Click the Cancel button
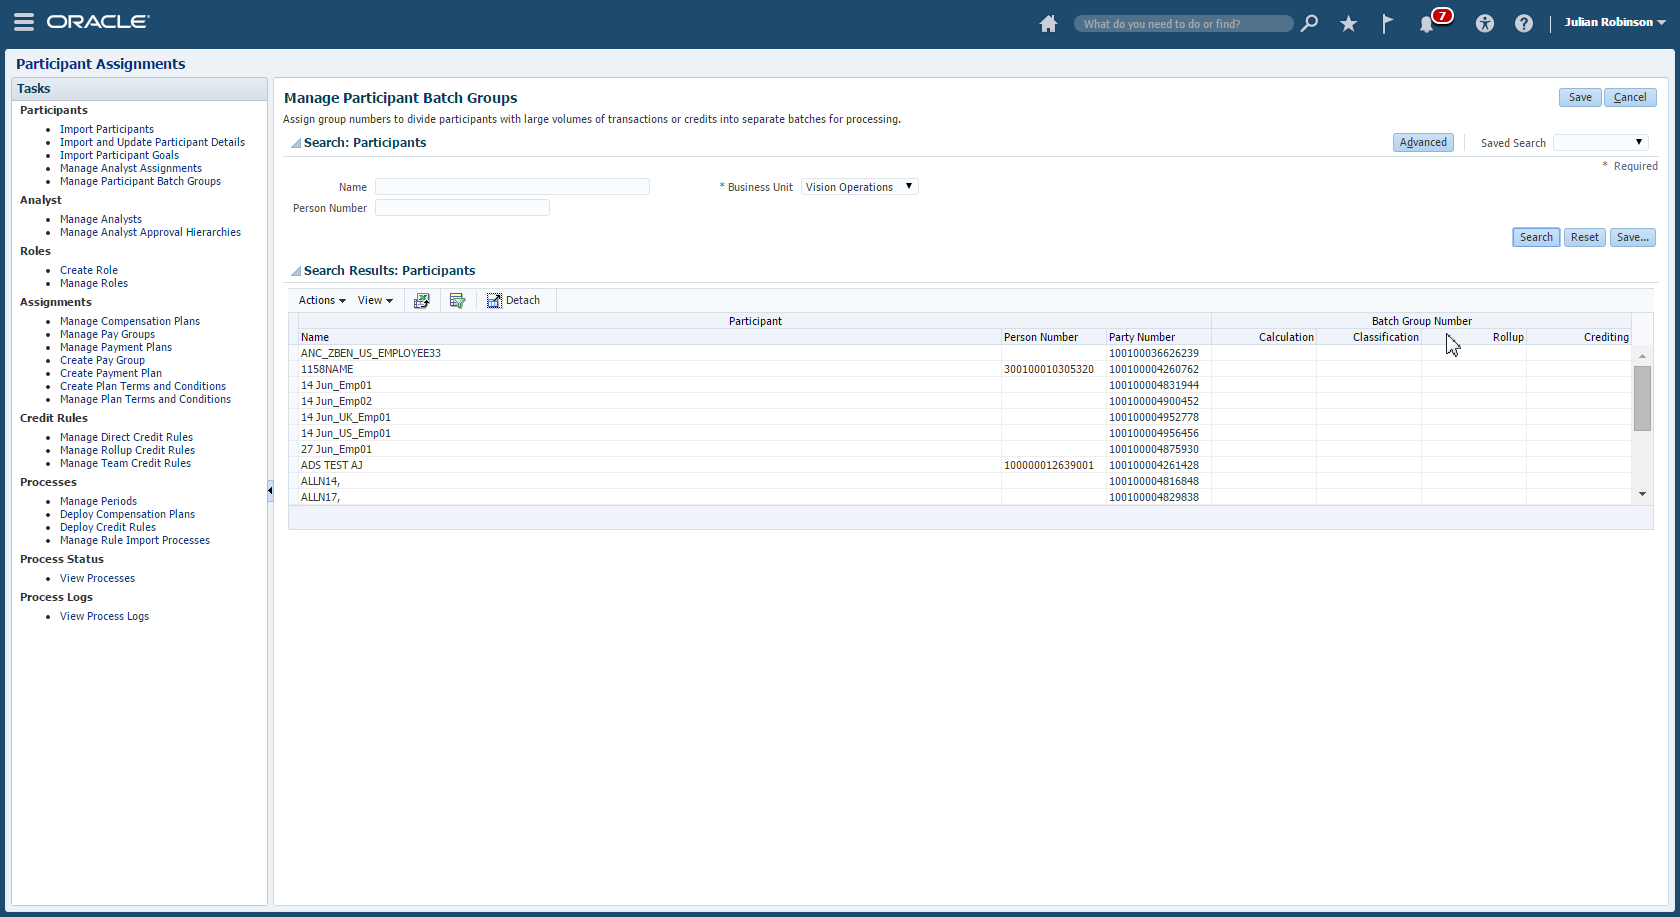This screenshot has height=917, width=1680. (x=1630, y=97)
